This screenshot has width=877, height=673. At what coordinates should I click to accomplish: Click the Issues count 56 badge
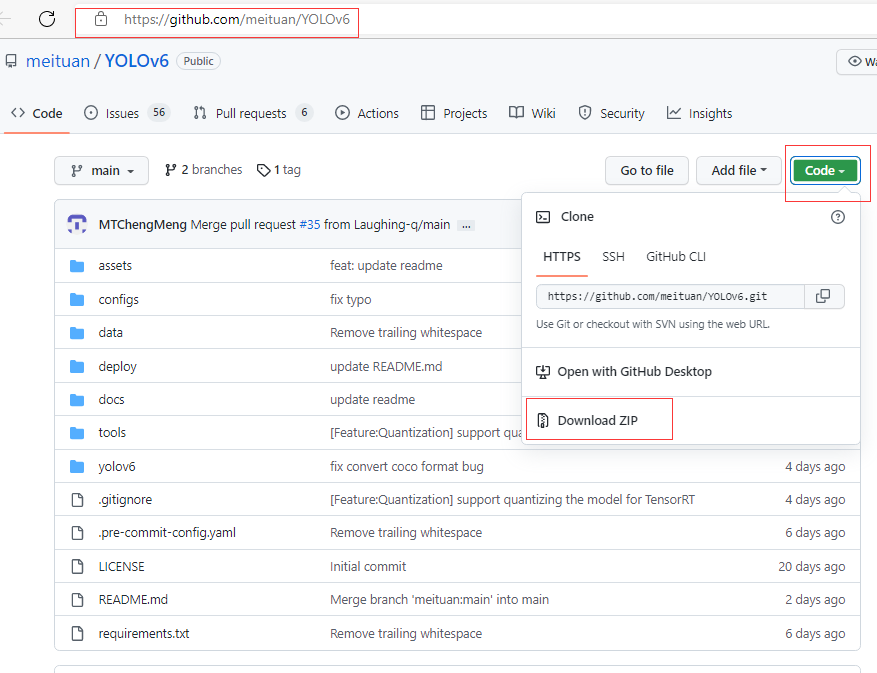(159, 113)
